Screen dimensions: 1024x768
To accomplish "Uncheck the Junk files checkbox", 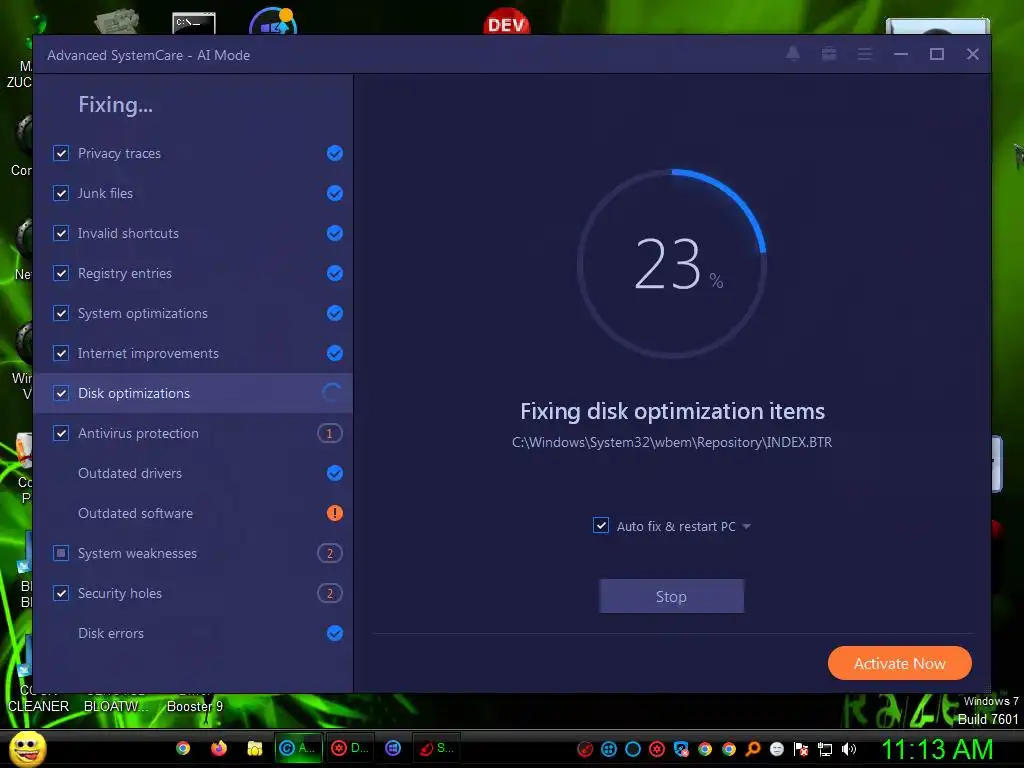I will coord(61,193).
